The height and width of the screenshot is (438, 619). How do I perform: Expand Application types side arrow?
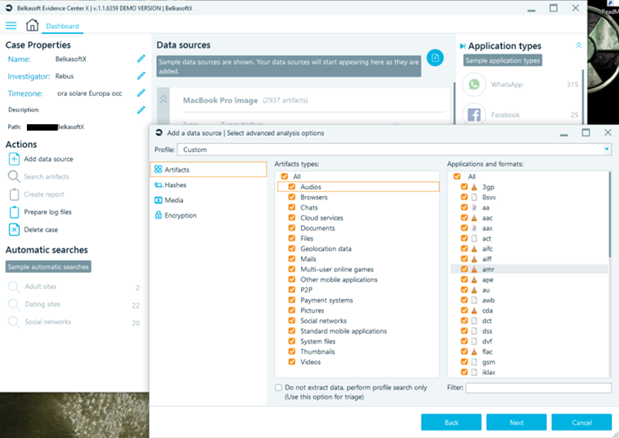(x=462, y=46)
